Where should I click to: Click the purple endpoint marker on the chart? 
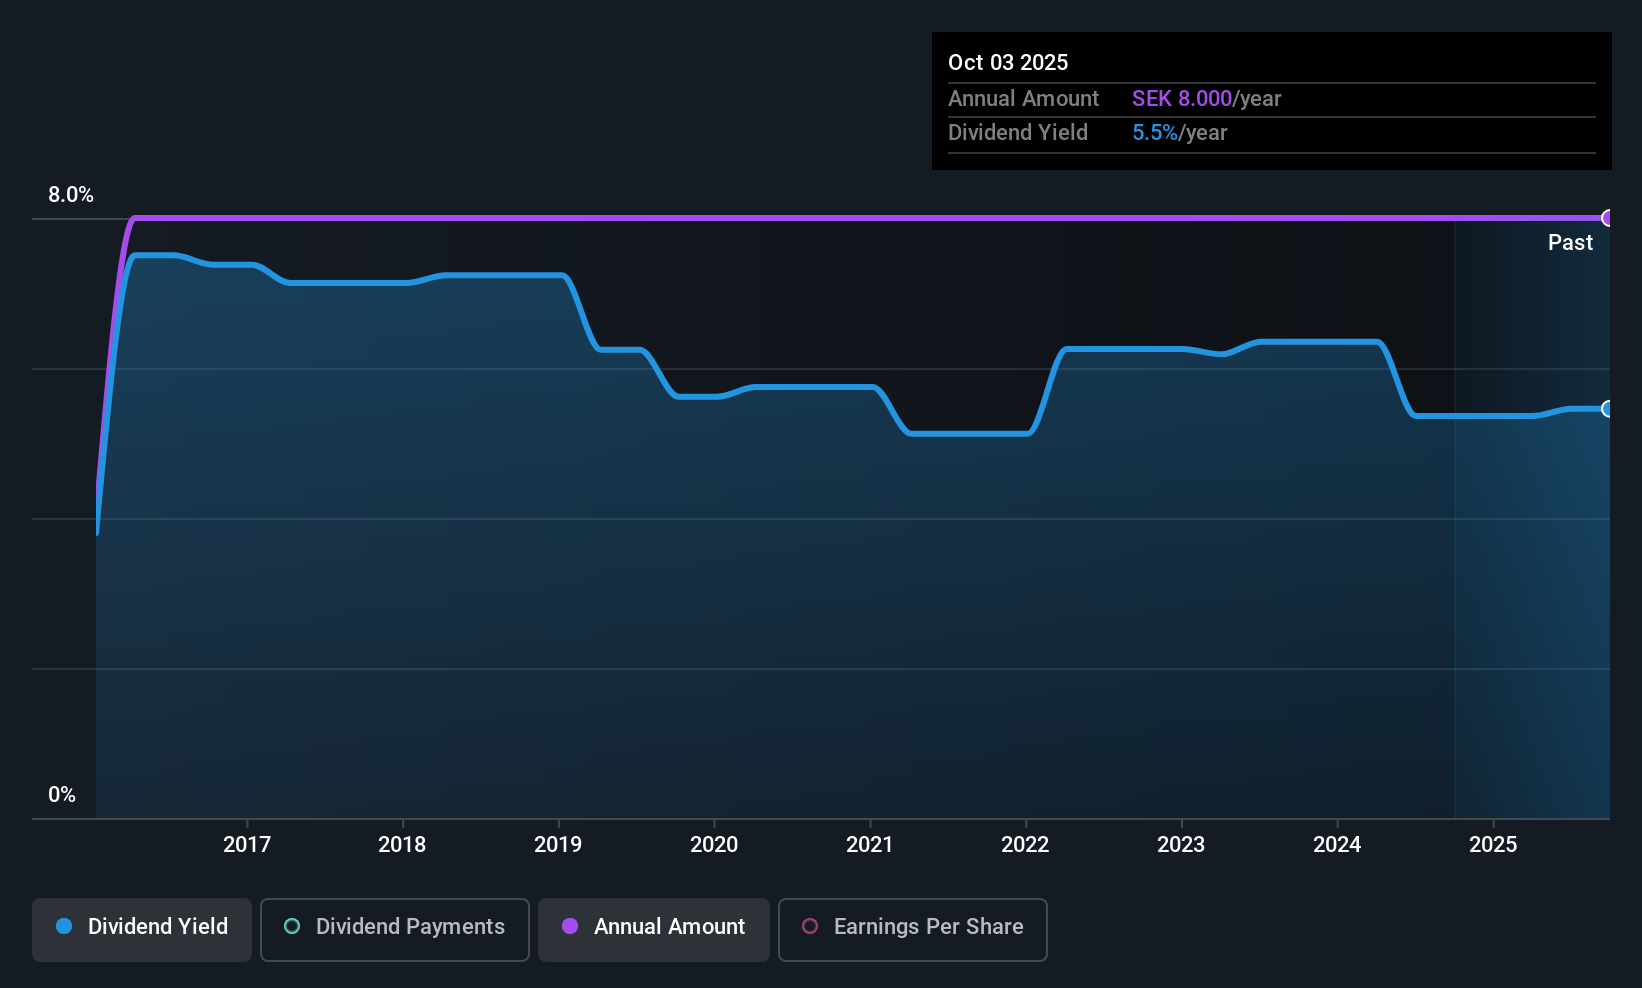(1608, 217)
